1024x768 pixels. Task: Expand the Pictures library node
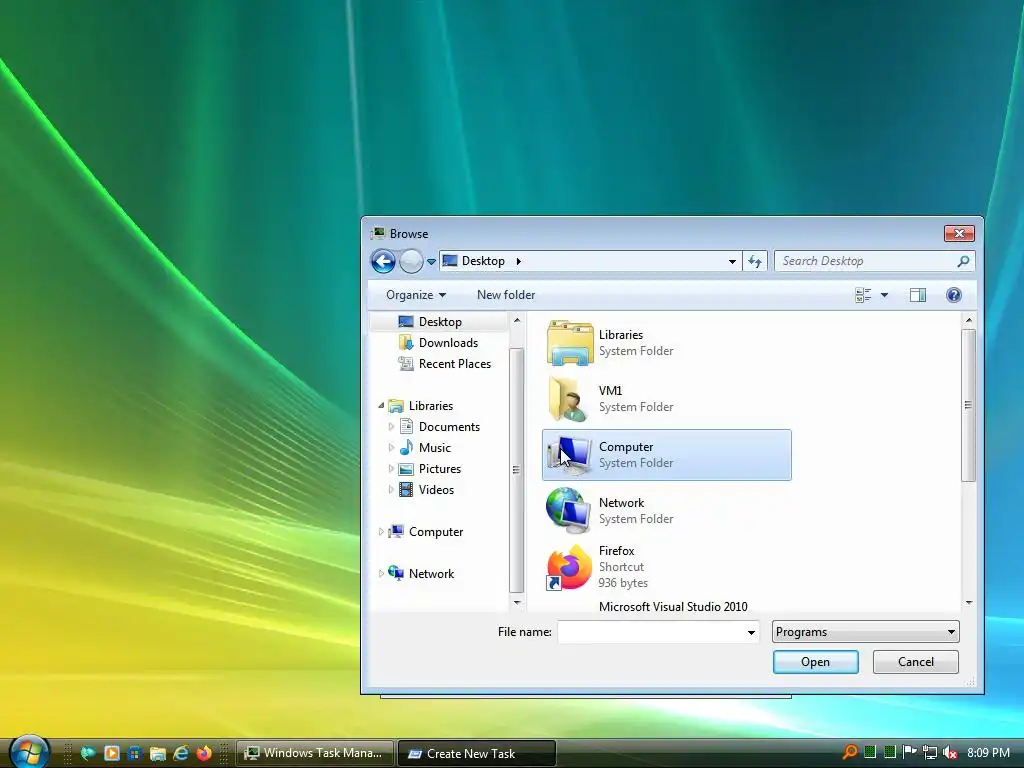pos(391,469)
